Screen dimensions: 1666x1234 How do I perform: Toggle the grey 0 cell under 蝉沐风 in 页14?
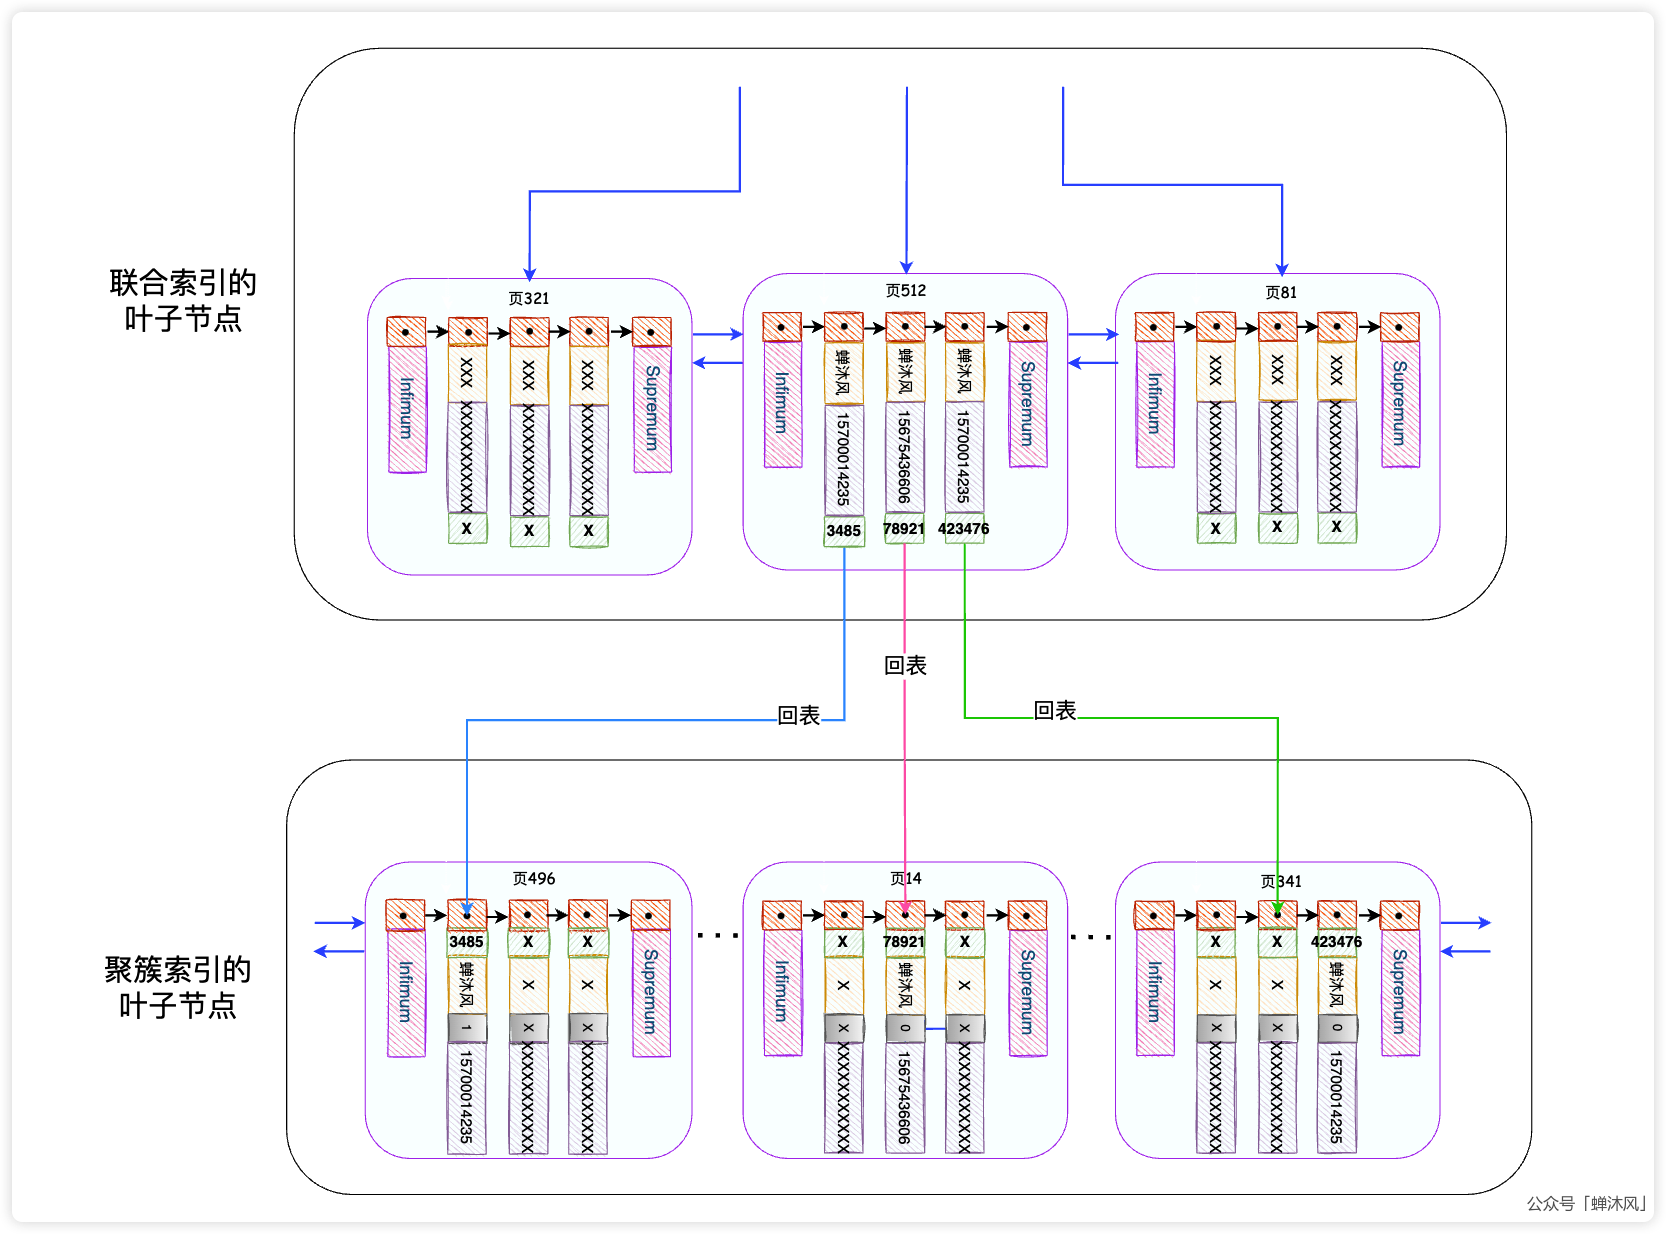coord(904,1028)
